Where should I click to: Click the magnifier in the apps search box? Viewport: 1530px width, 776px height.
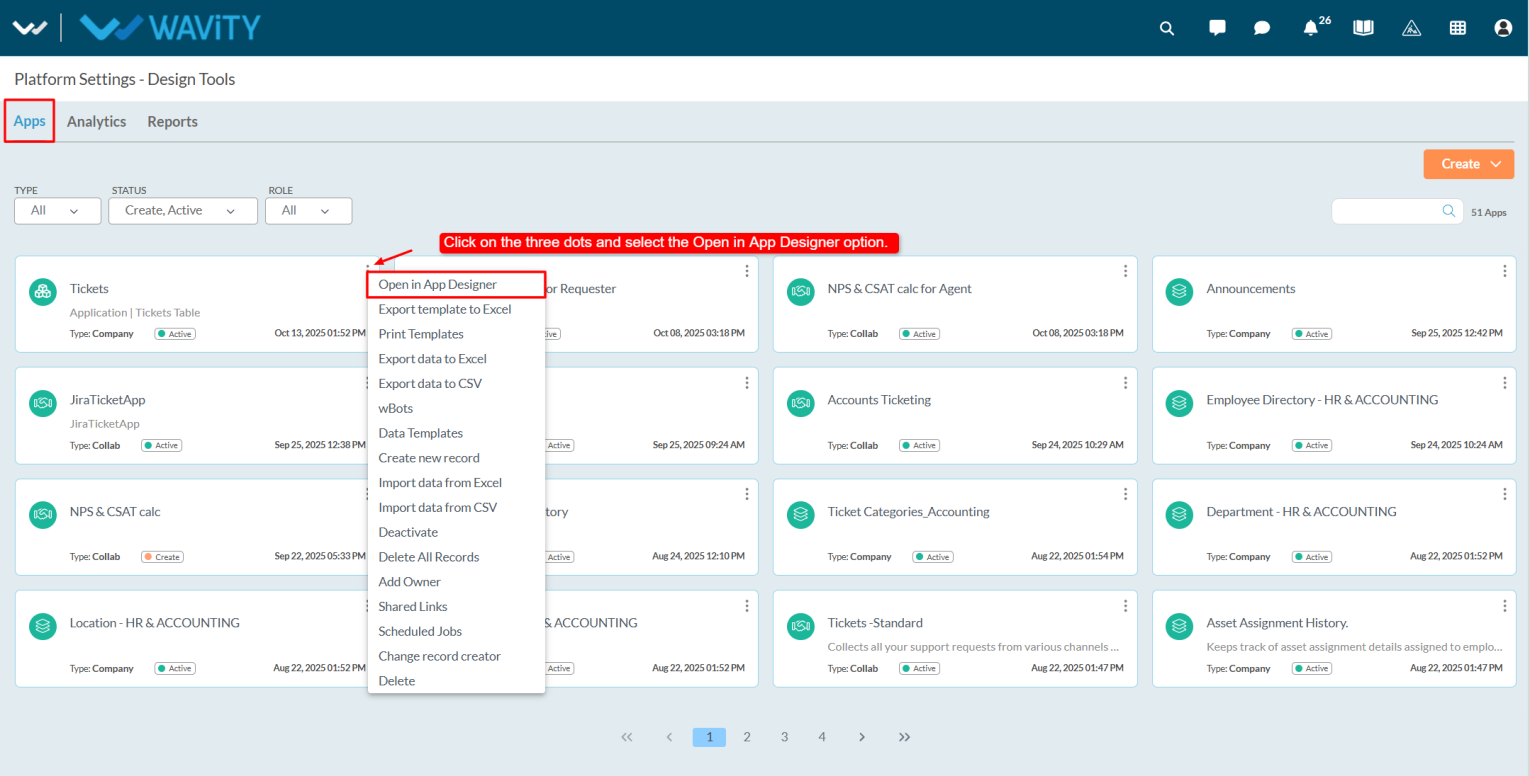point(1448,211)
